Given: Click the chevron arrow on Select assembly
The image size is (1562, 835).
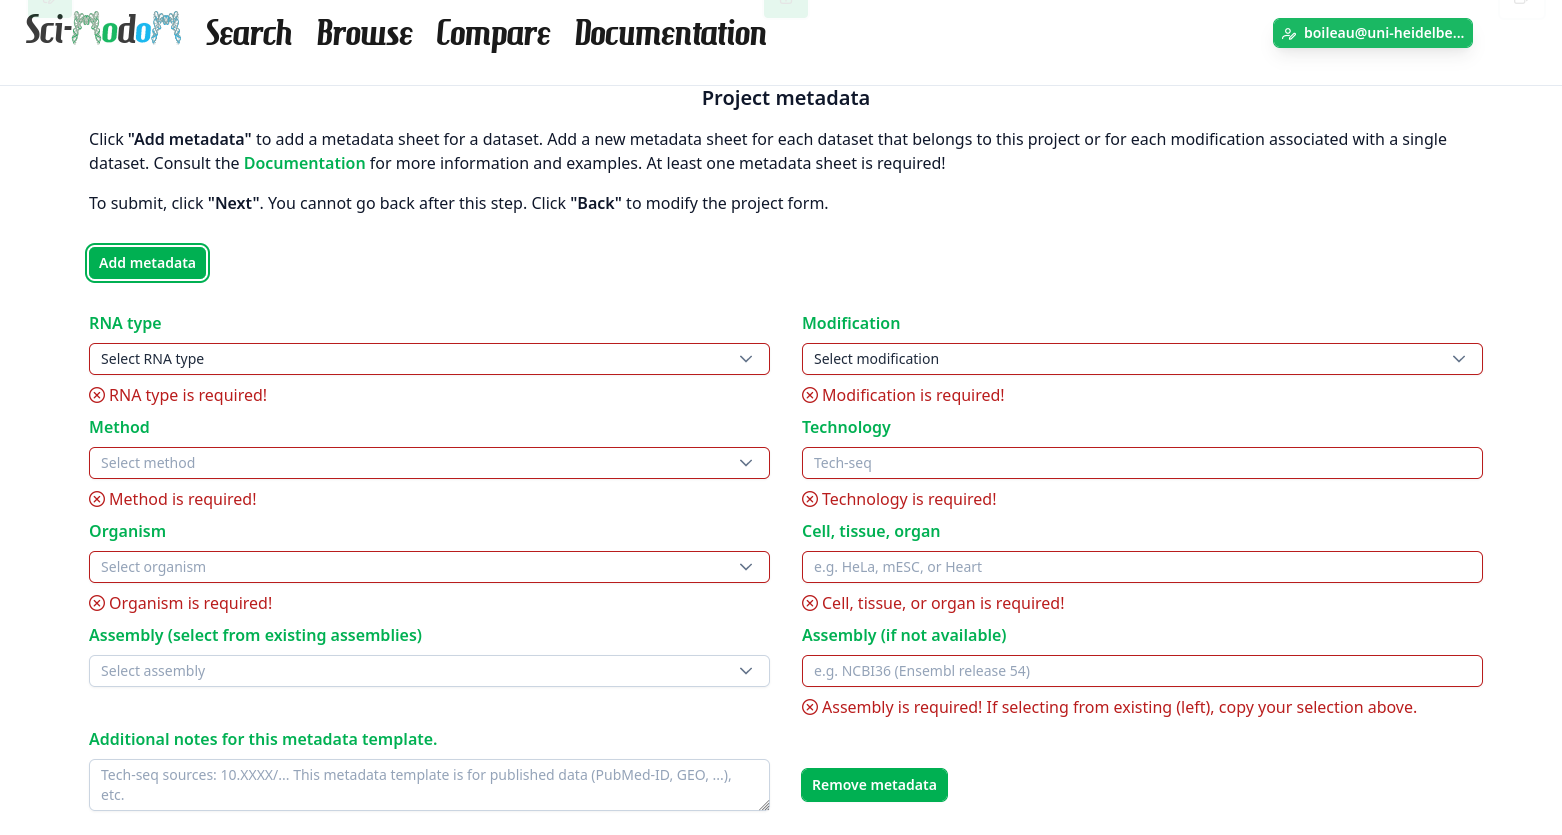Looking at the screenshot, I should point(746,671).
